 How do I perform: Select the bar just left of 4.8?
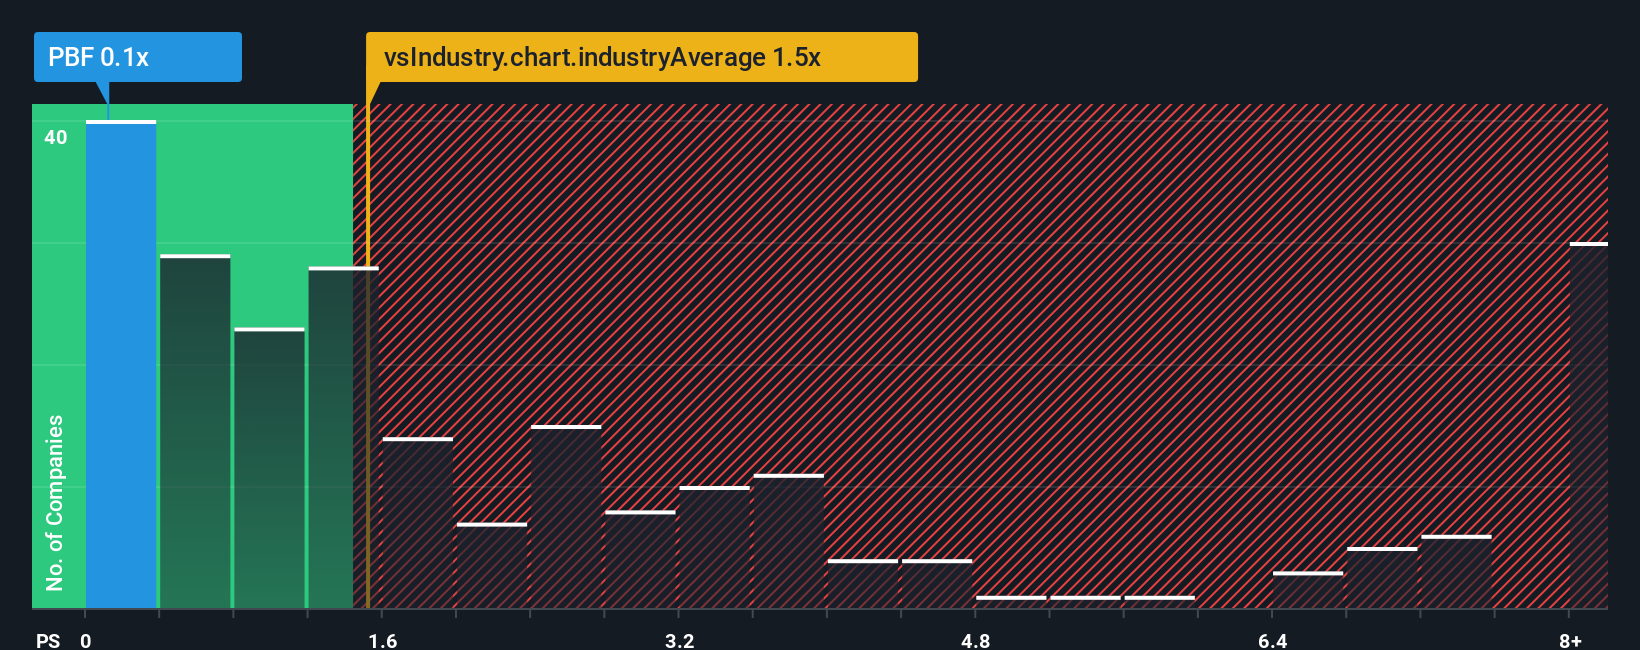937,584
